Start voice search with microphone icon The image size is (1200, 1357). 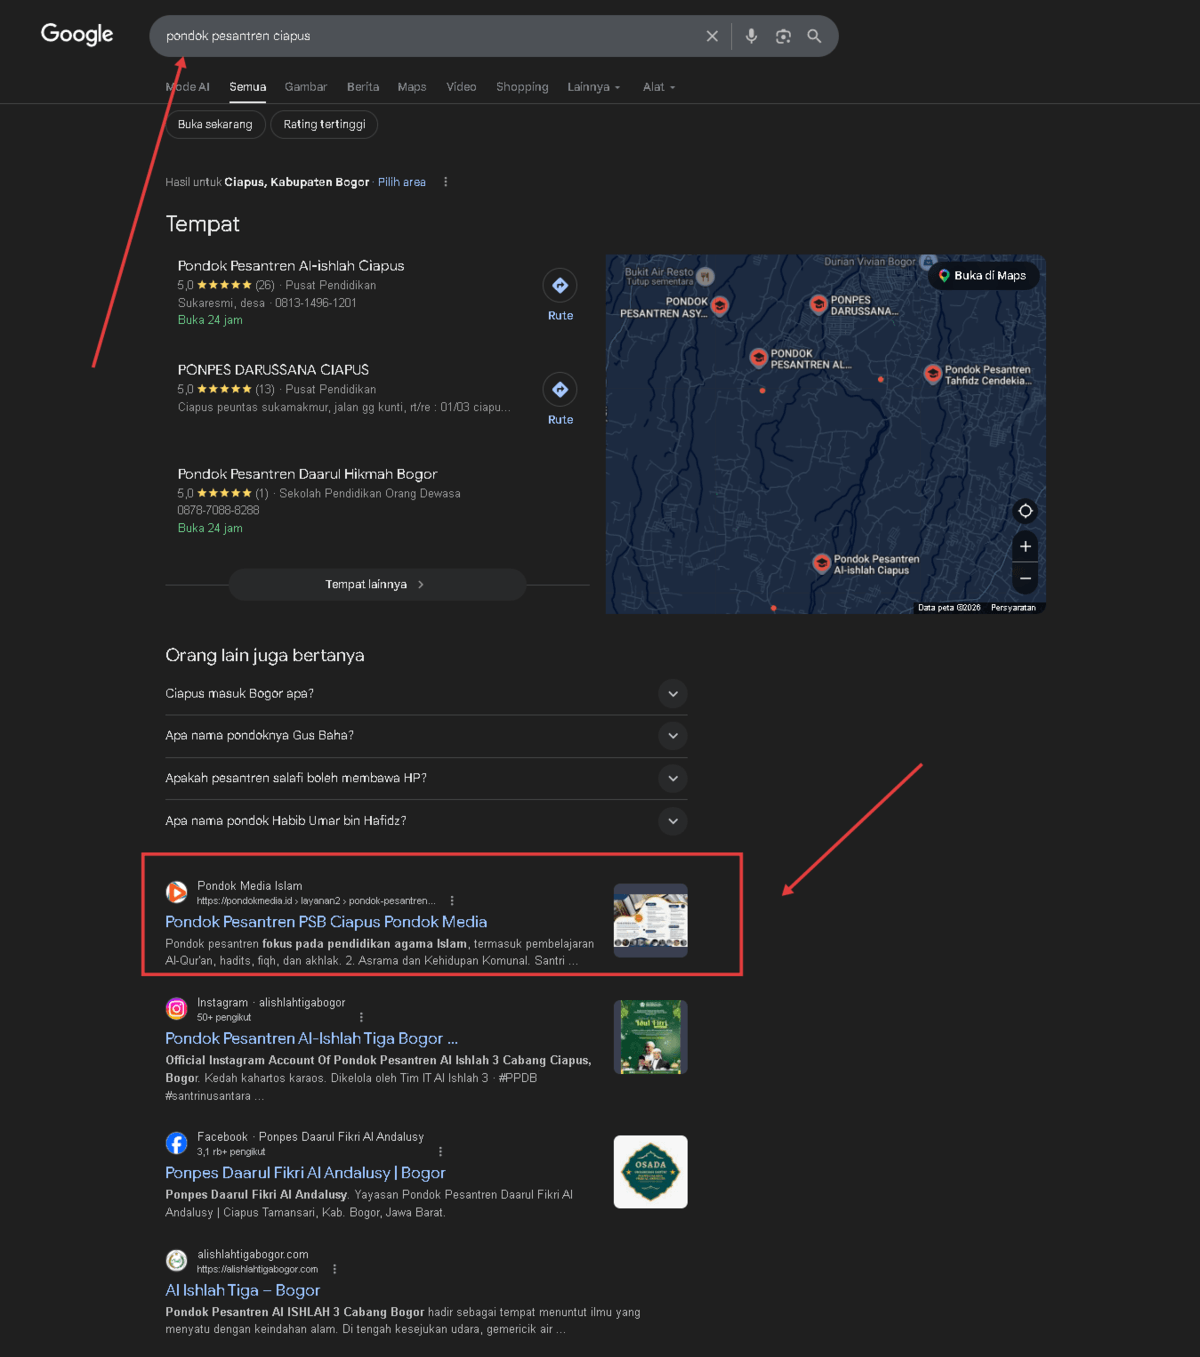[x=751, y=36]
